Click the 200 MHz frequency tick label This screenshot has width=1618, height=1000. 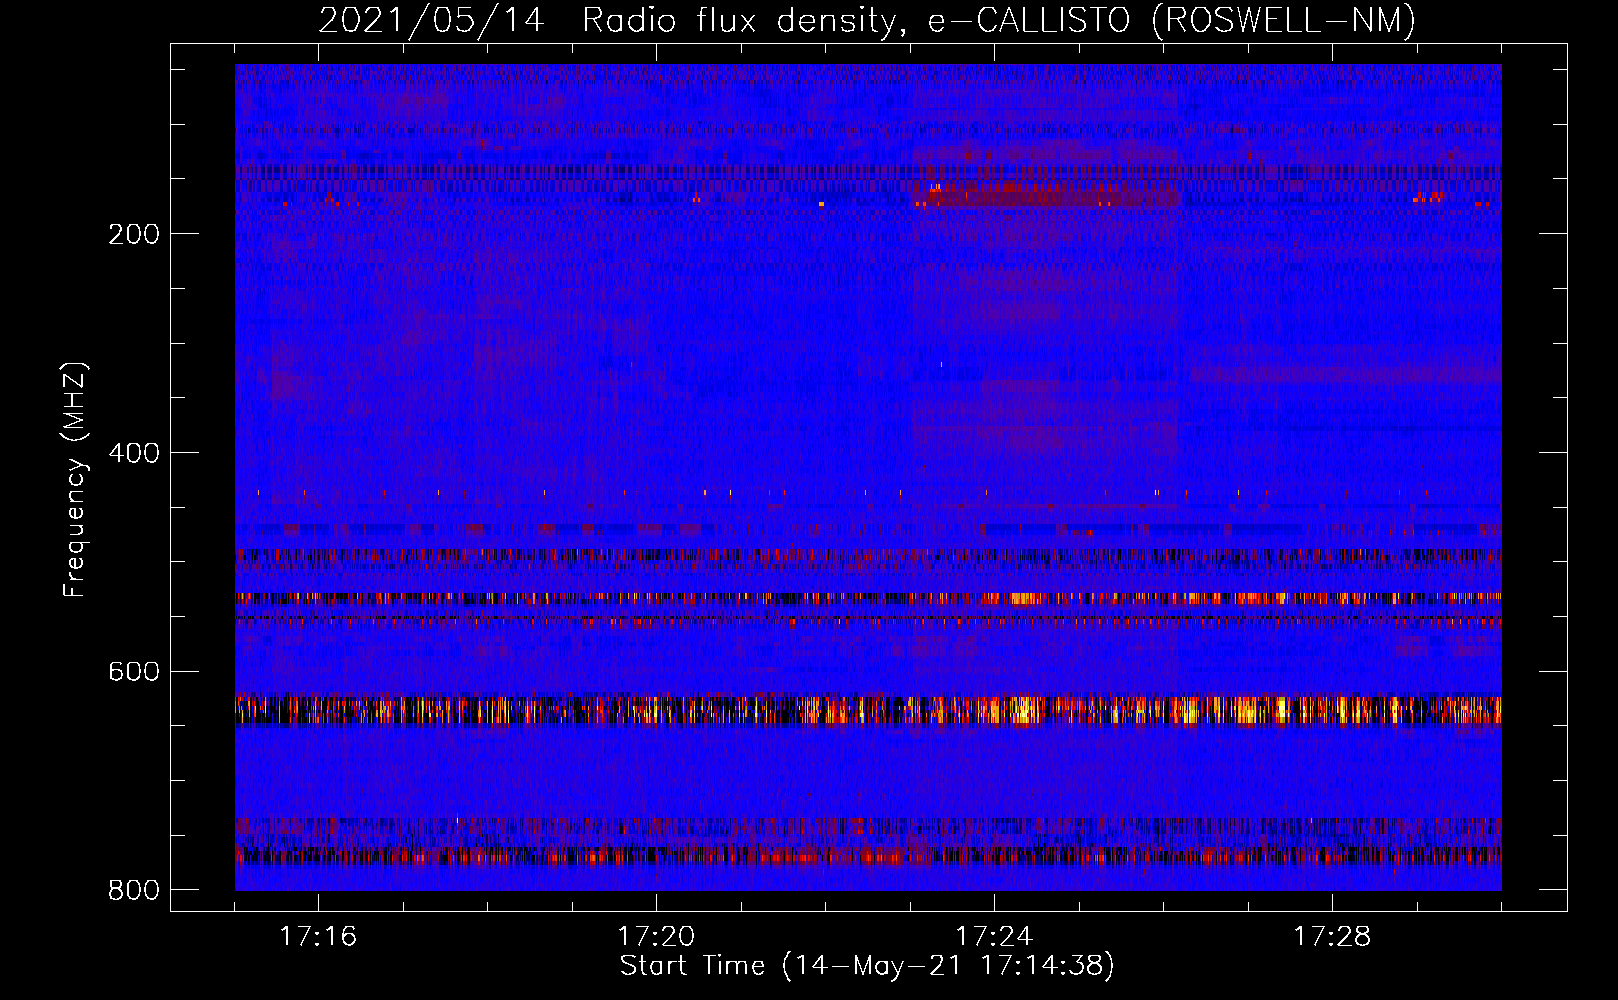click(x=134, y=234)
